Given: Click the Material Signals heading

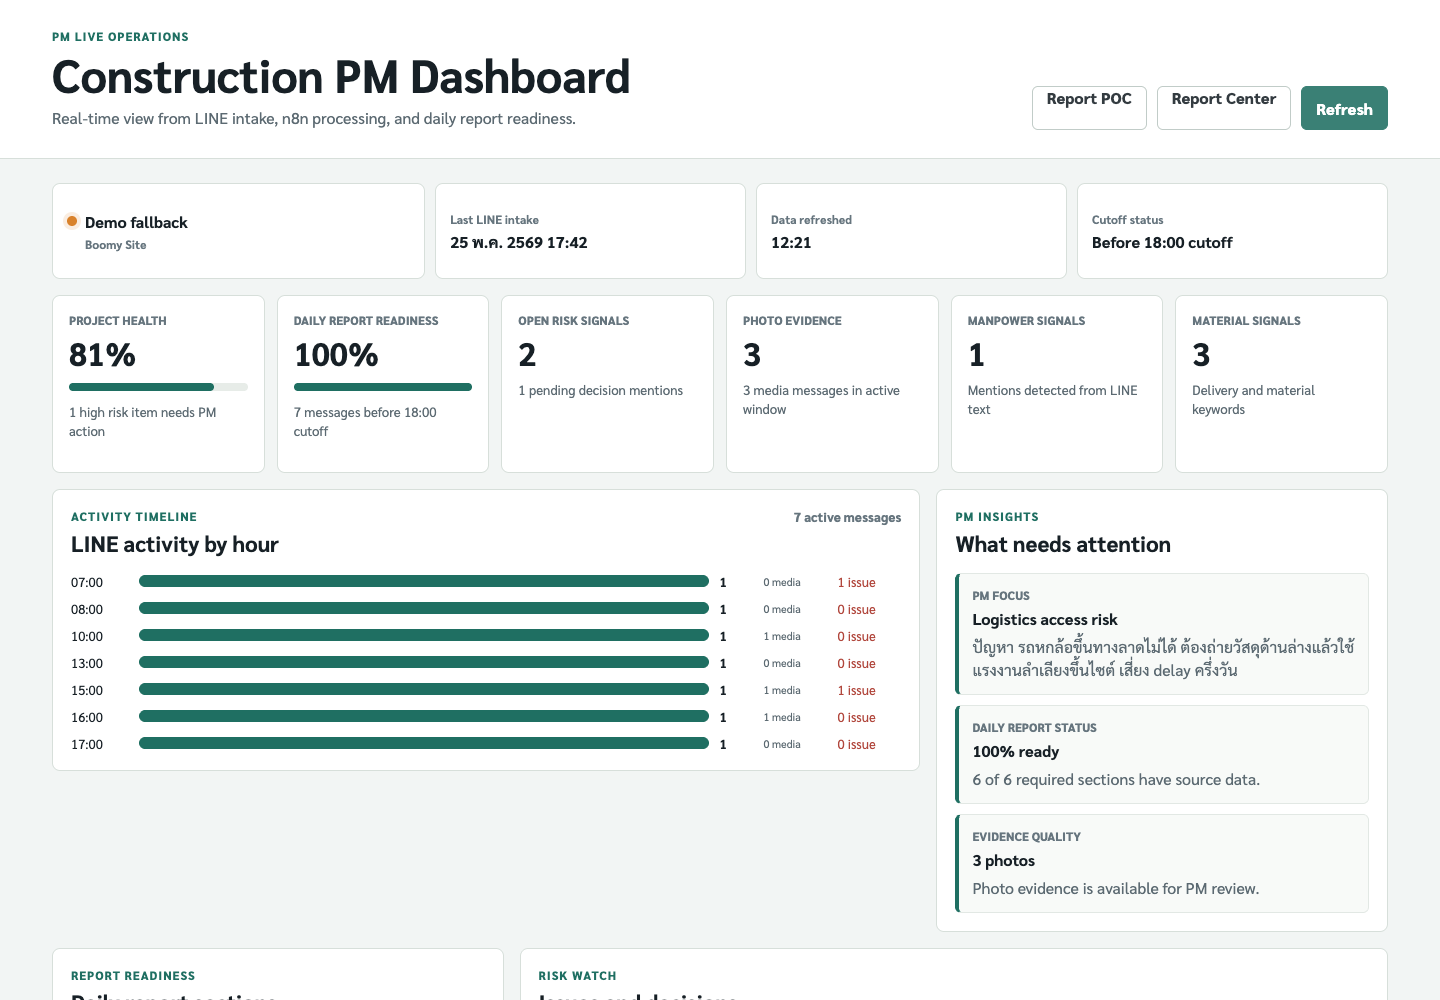Looking at the screenshot, I should tap(1246, 321).
